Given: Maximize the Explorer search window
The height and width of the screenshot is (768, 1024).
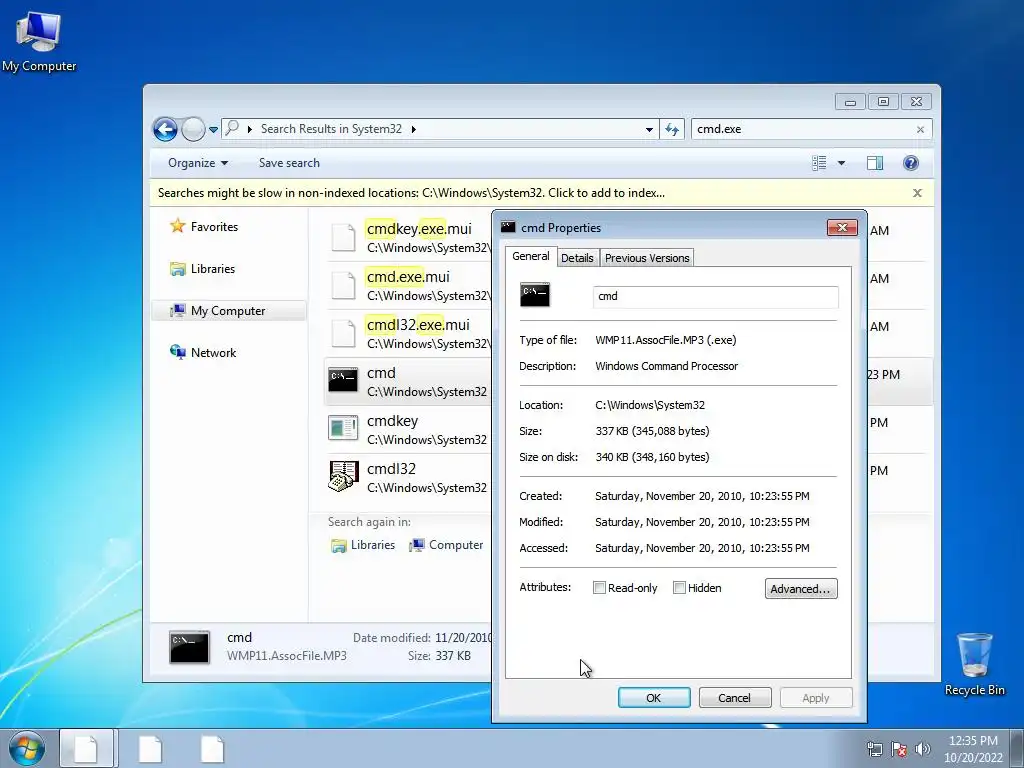Looking at the screenshot, I should click(x=883, y=101).
